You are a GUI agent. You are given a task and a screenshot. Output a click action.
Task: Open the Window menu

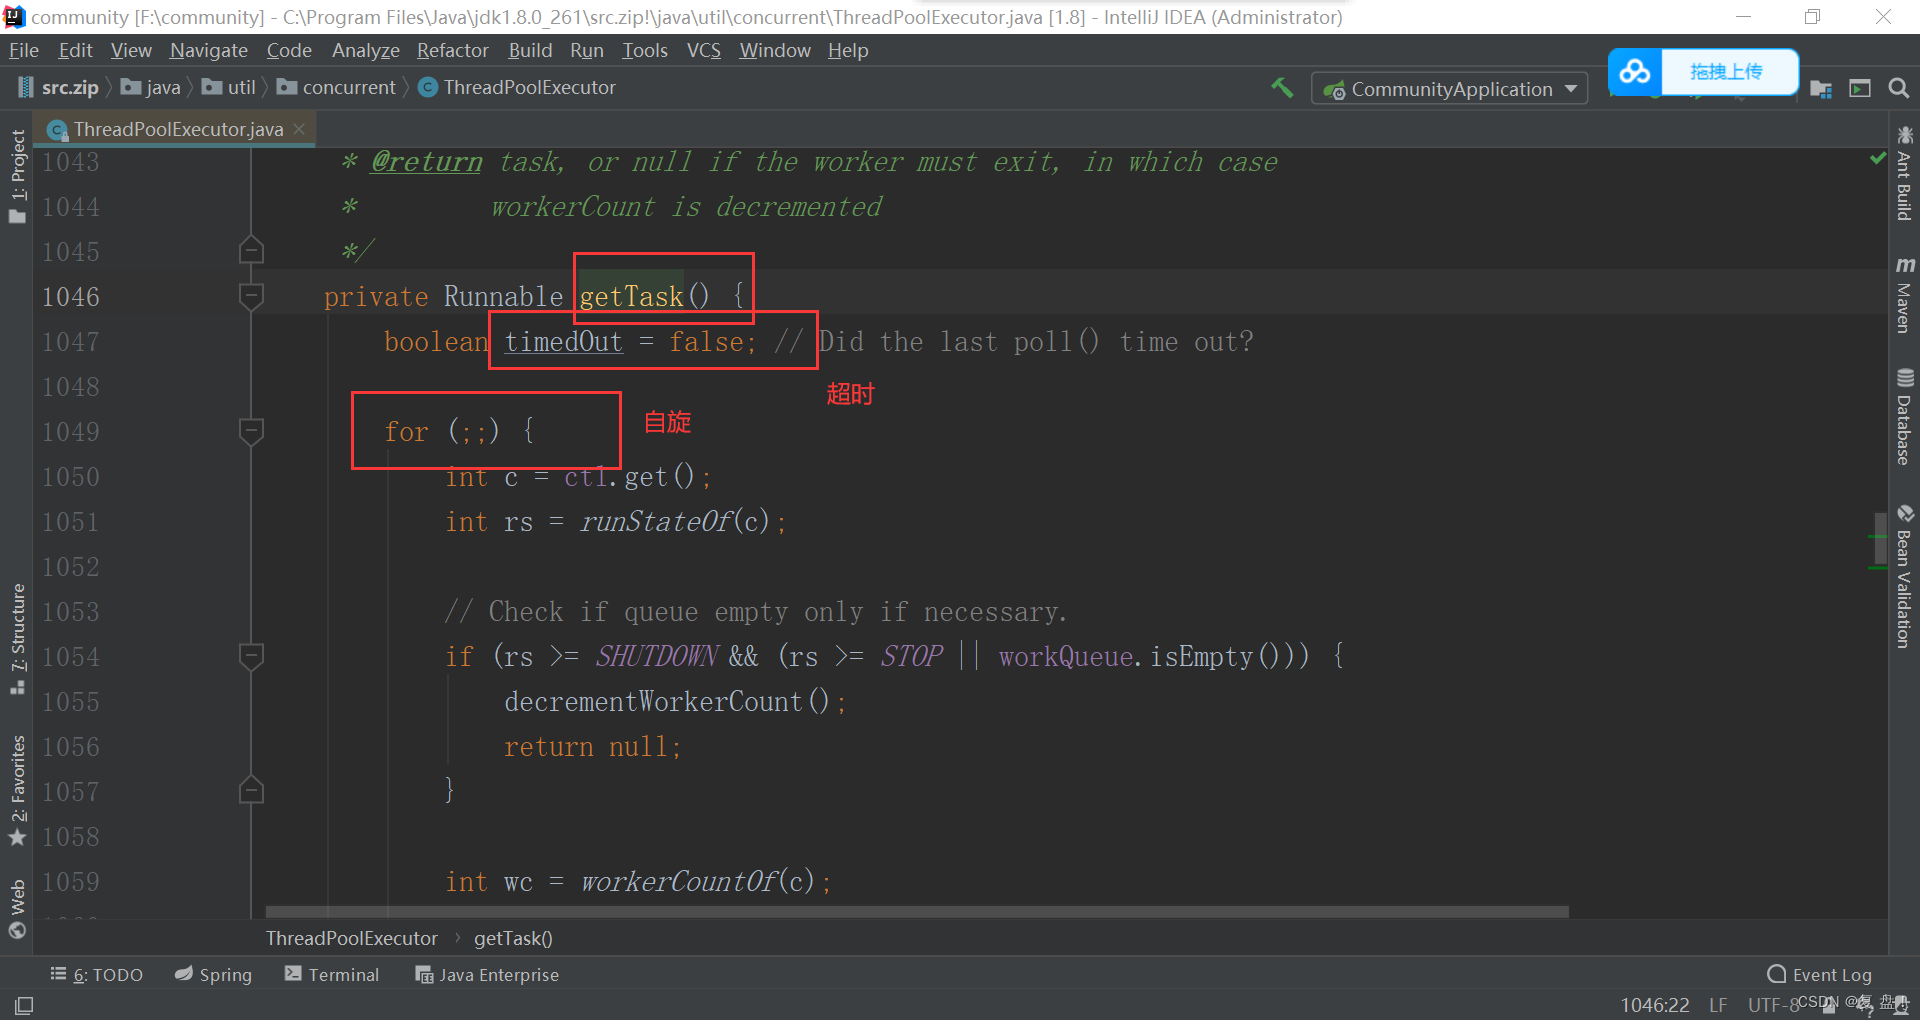click(x=775, y=50)
